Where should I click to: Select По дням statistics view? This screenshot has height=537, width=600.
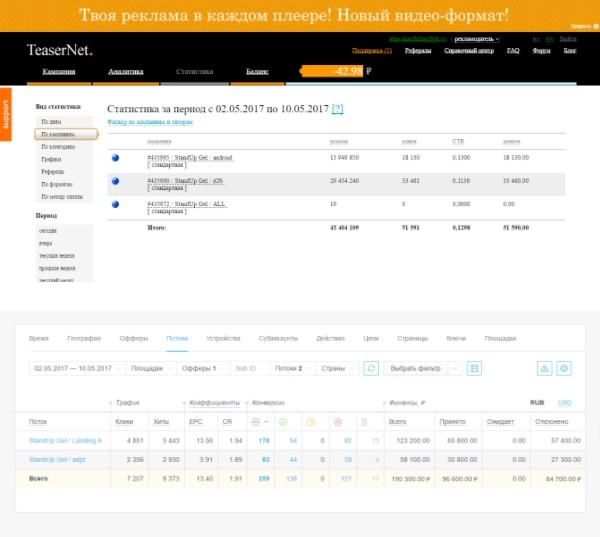point(51,121)
